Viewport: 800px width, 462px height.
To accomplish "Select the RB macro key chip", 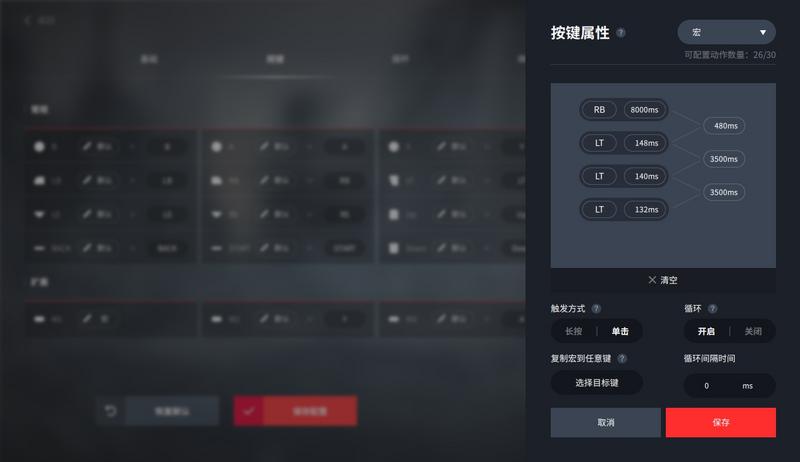I will click(x=599, y=110).
